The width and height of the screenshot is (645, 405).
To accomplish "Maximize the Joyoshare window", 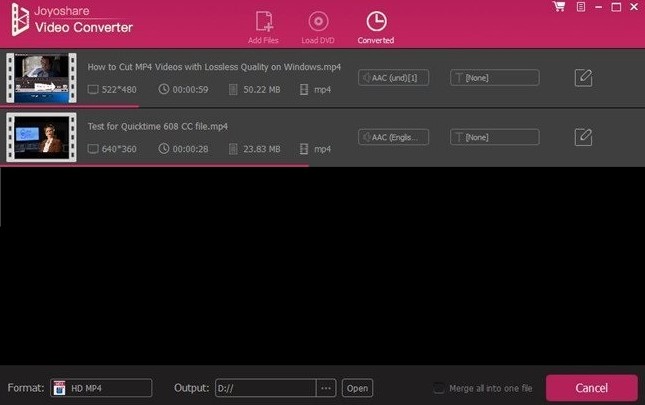I will 616,7.
